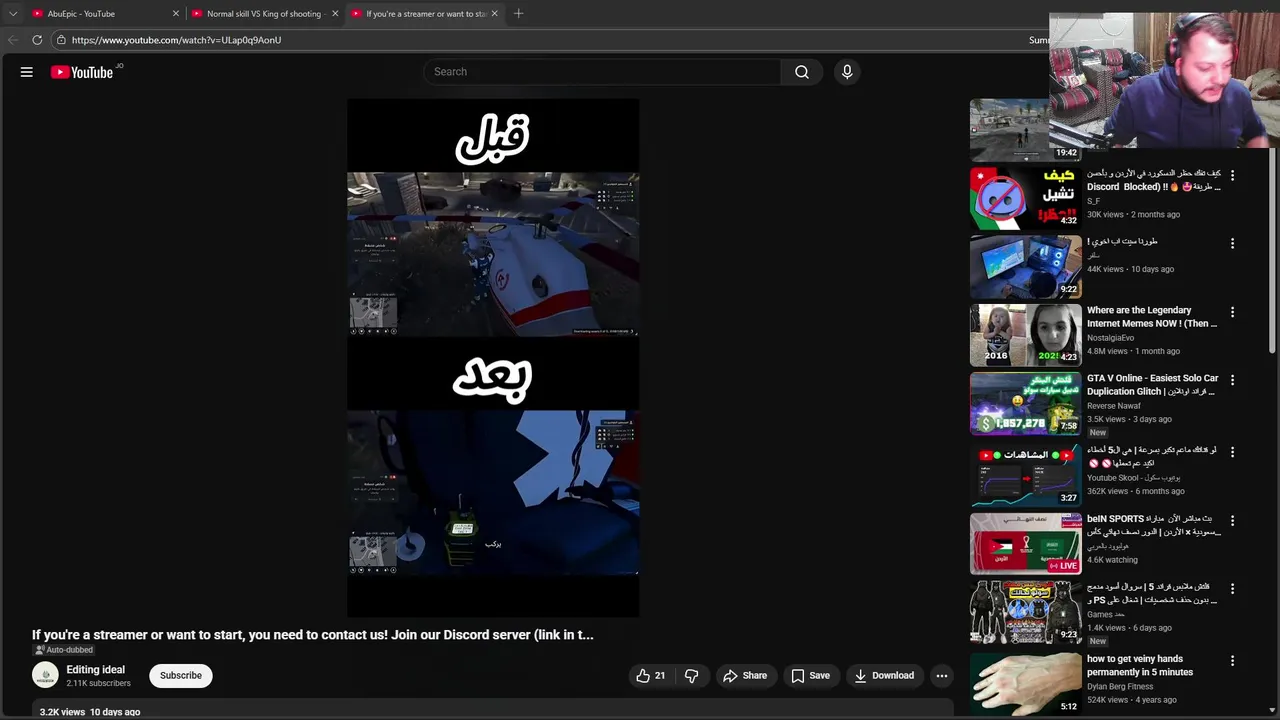Screen dimensions: 1280x720
Task: Download the video
Action: pos(884,676)
